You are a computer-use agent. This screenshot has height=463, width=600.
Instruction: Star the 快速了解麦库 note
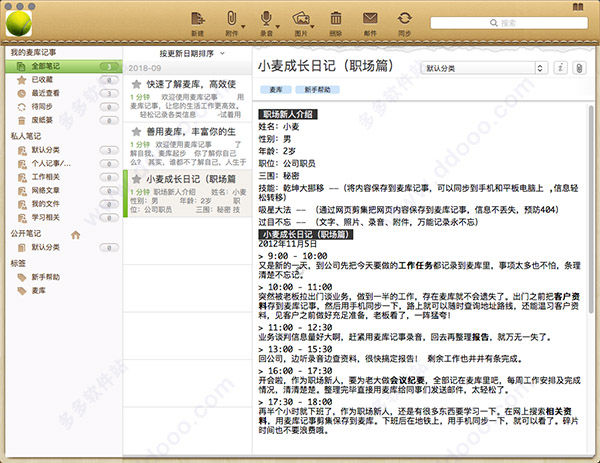pos(136,84)
